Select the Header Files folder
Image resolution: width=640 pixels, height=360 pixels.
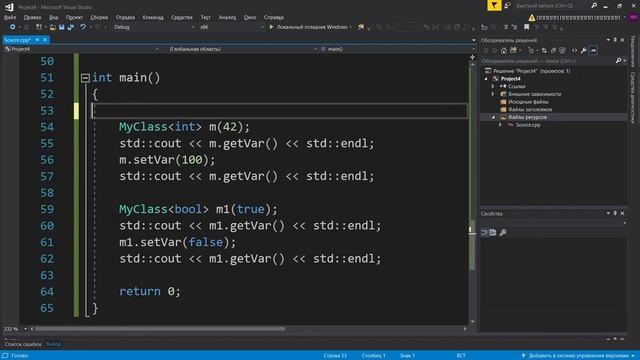point(530,109)
